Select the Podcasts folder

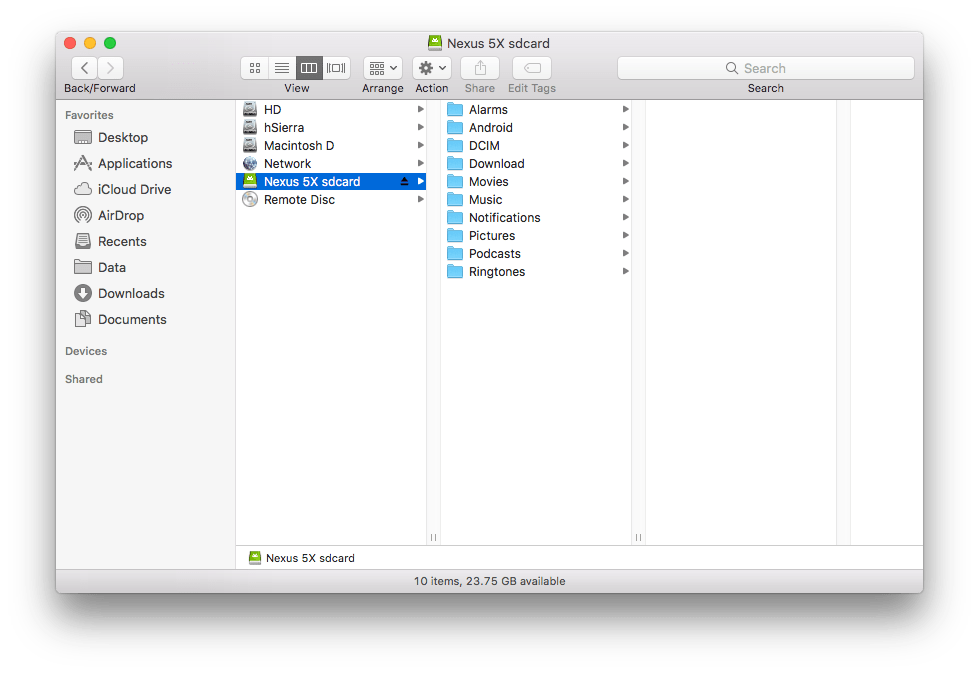[x=536, y=254]
